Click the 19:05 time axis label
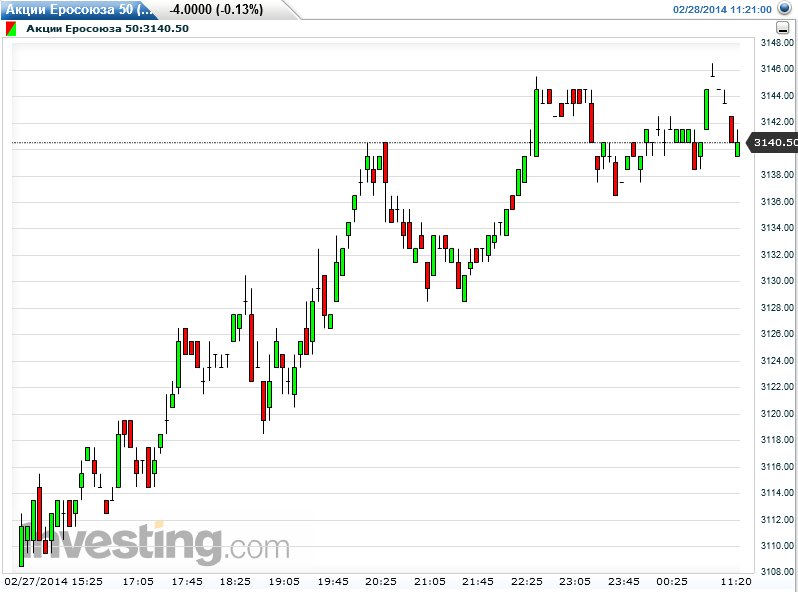This screenshot has width=798, height=592. point(284,582)
